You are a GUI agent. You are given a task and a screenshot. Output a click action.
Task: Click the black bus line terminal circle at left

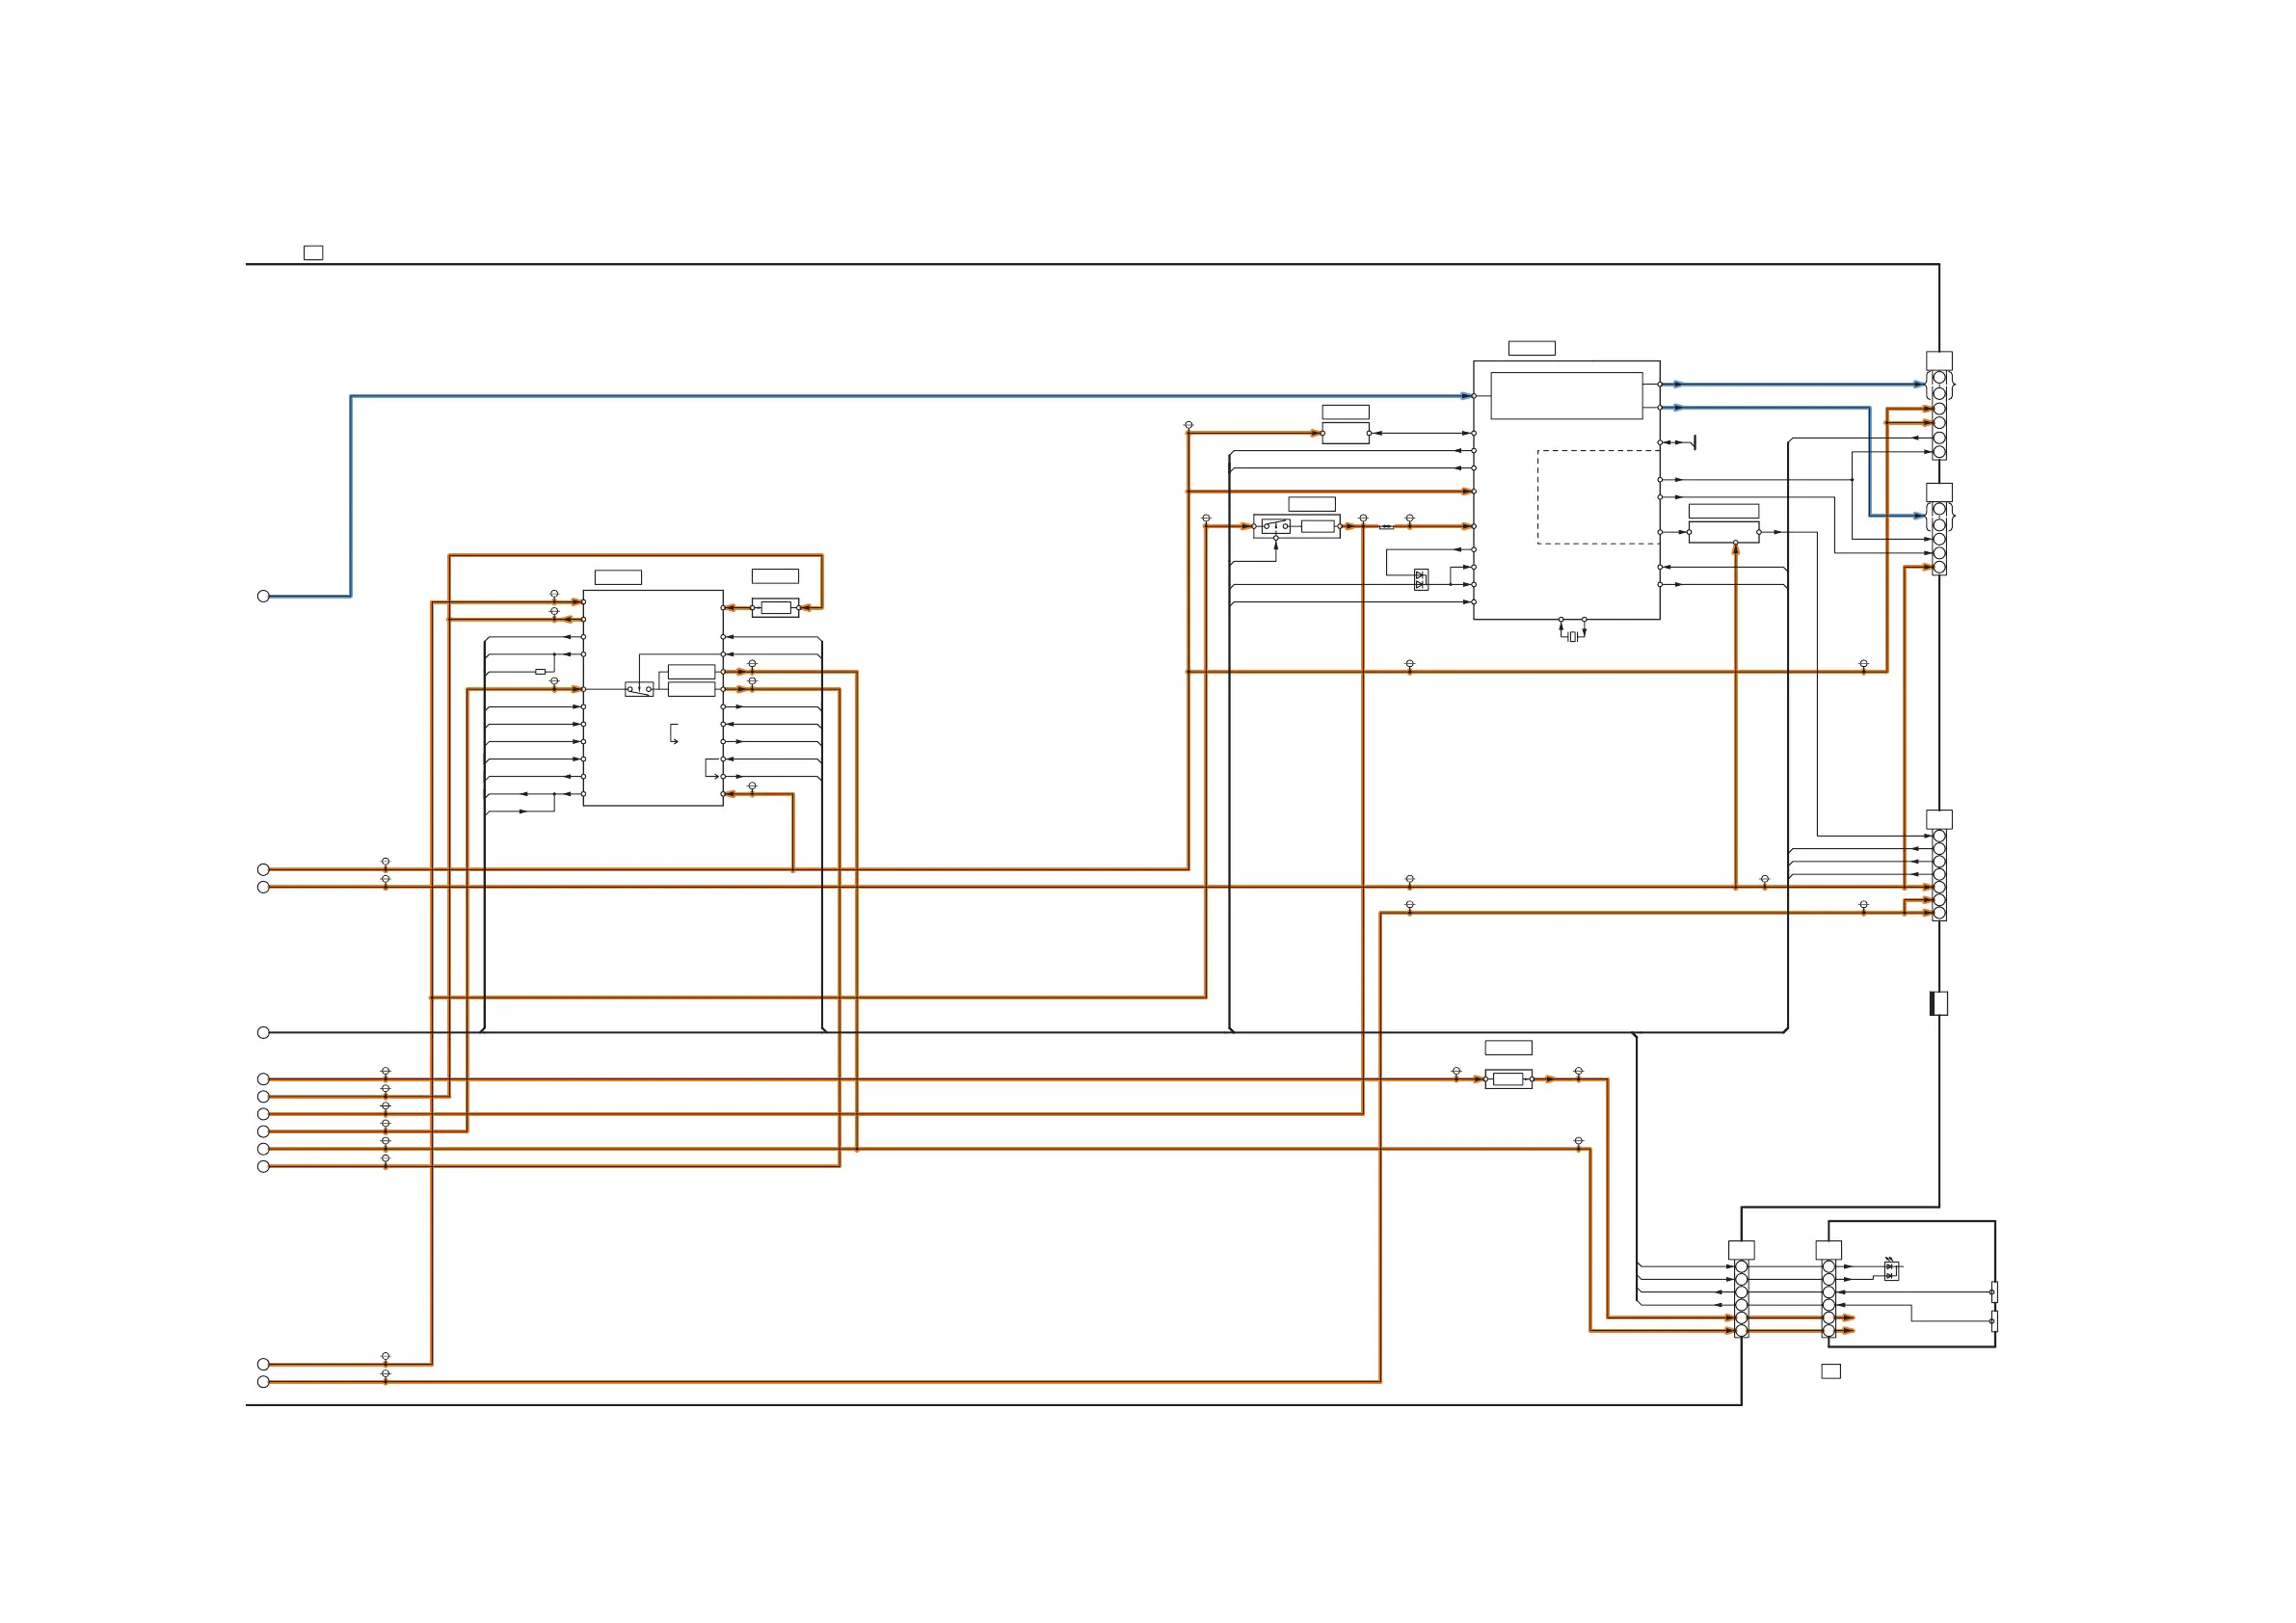[263, 1032]
